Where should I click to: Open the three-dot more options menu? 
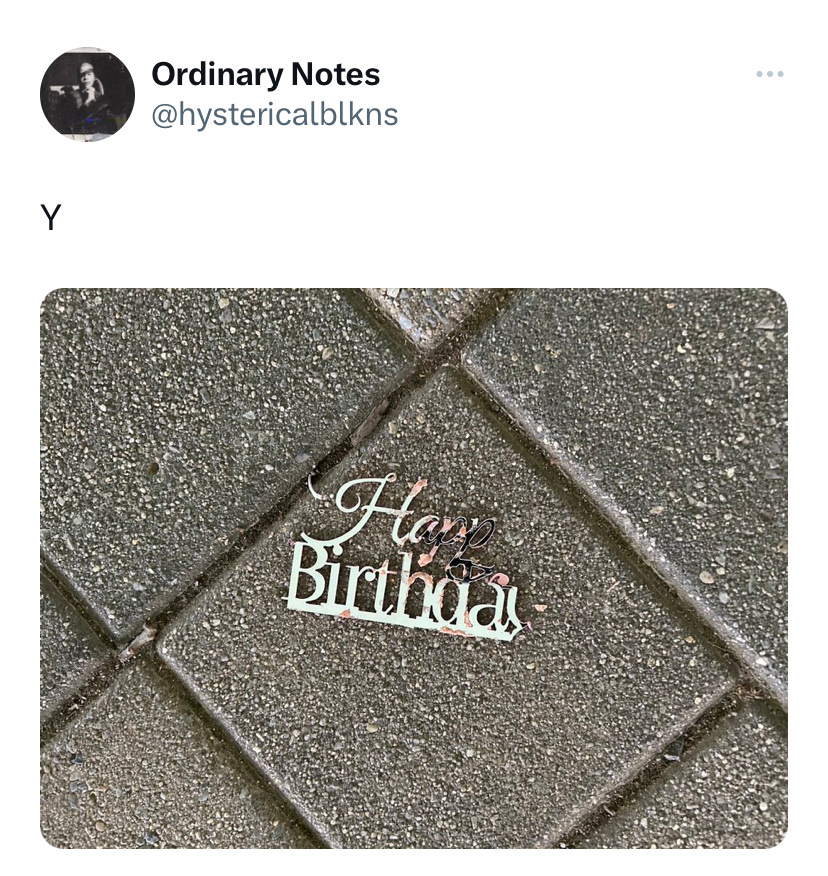pos(769,74)
